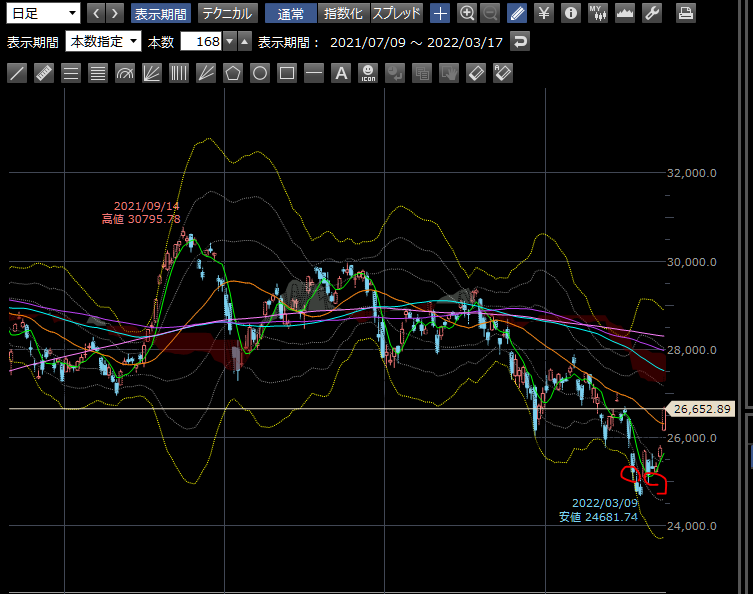Select the circle drawing tool
Image resolution: width=753 pixels, height=594 pixels.
260,73
